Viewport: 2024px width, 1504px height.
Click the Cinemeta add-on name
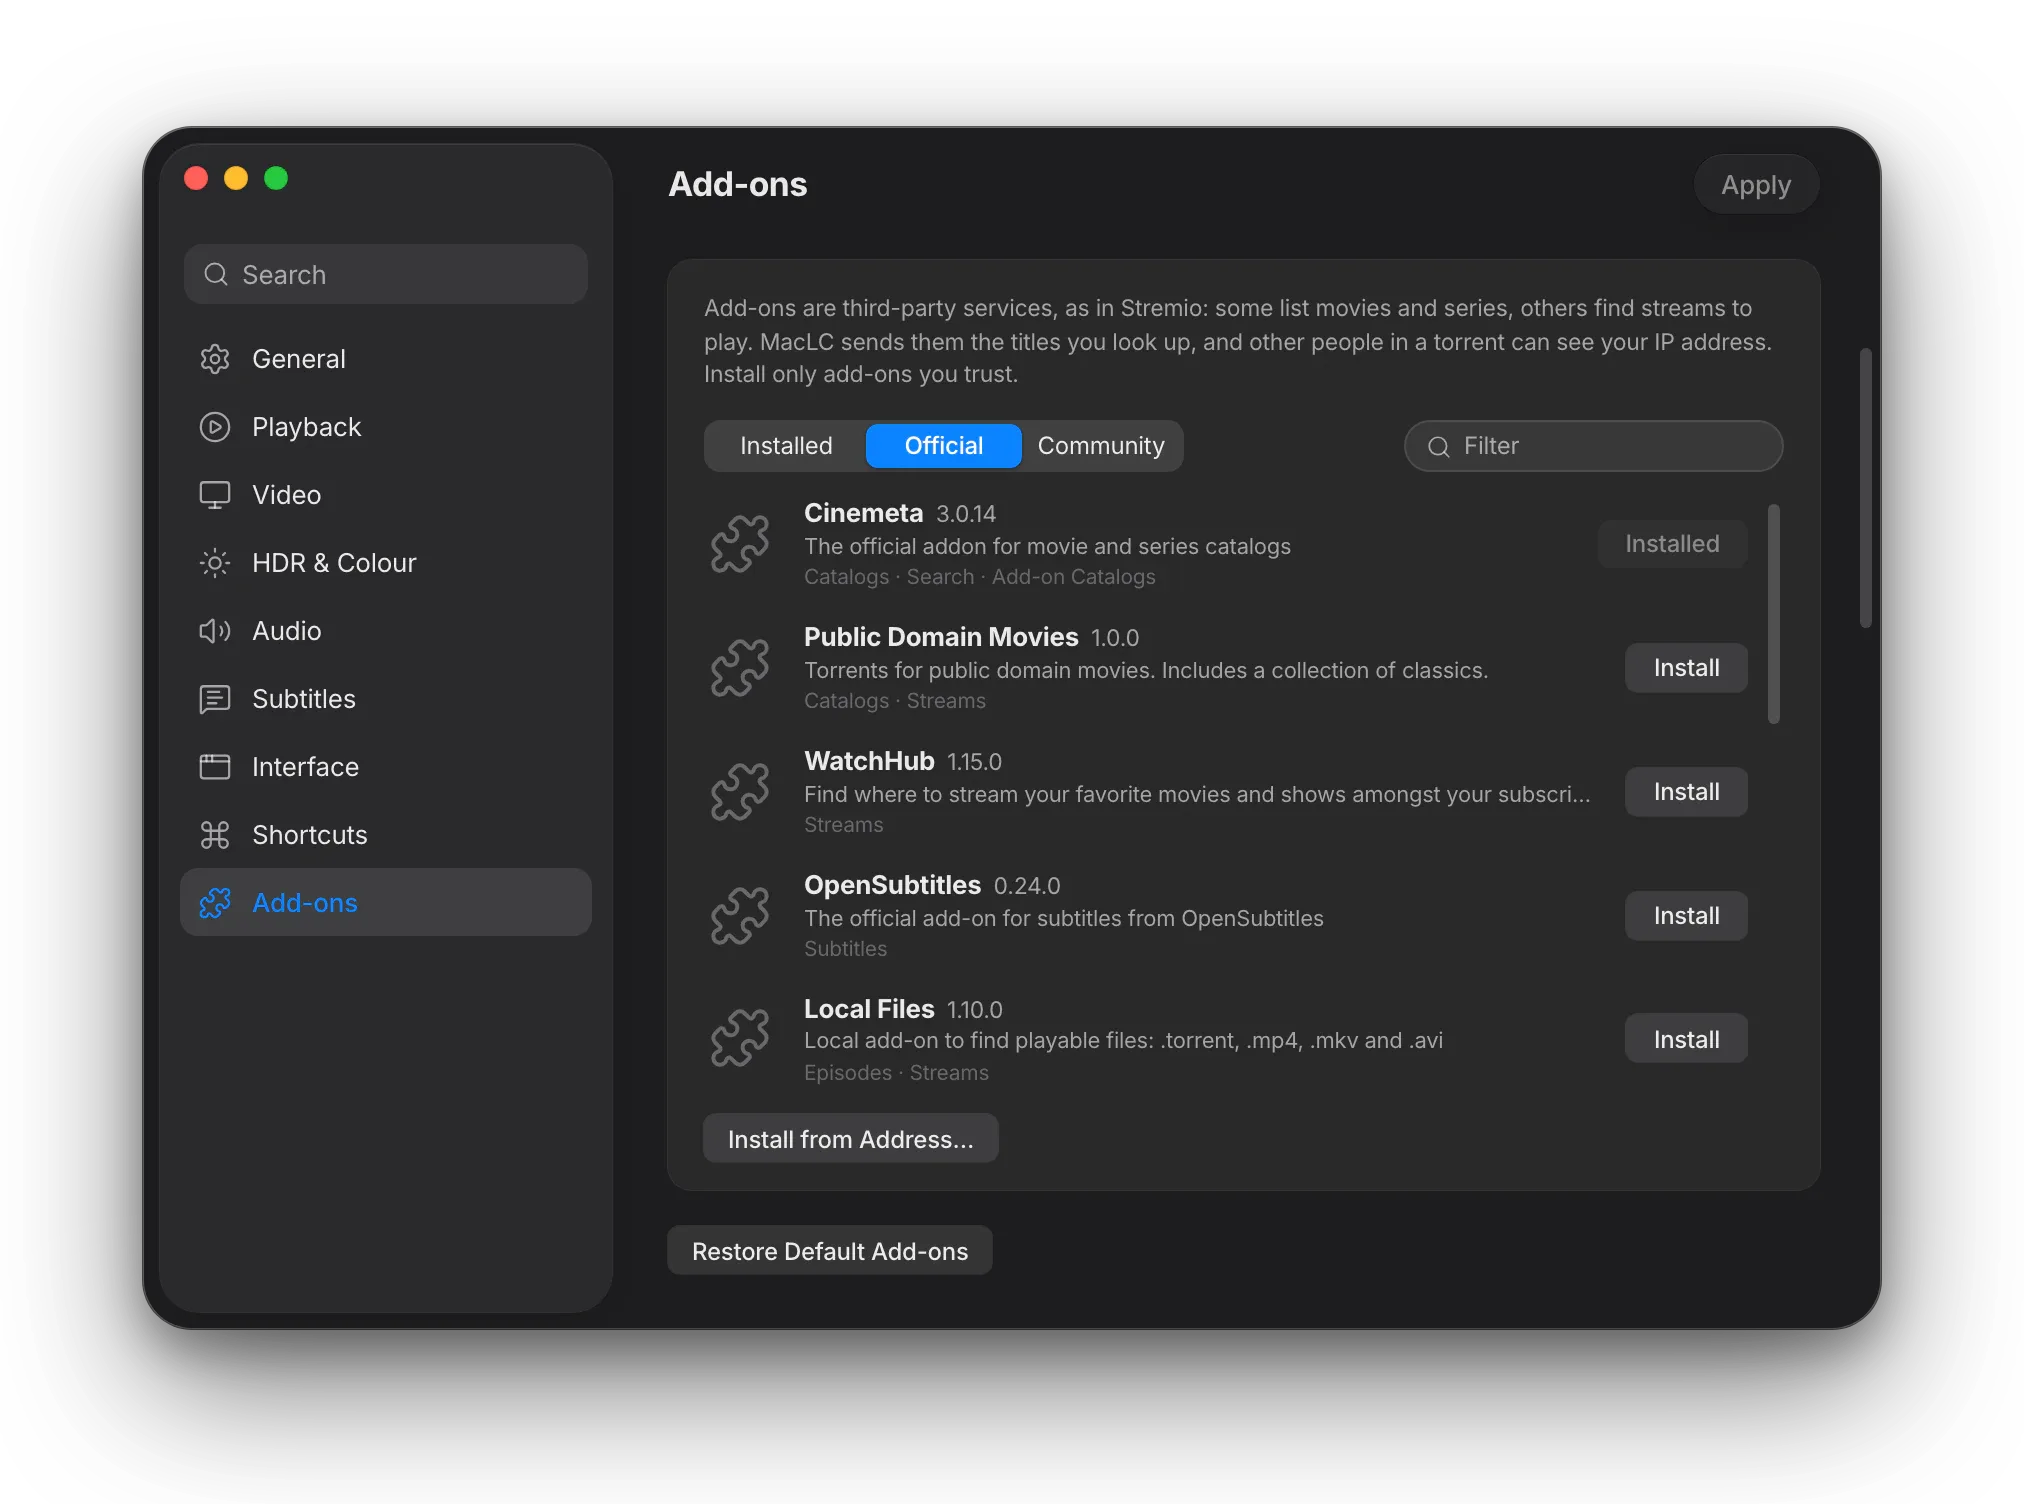point(863,513)
